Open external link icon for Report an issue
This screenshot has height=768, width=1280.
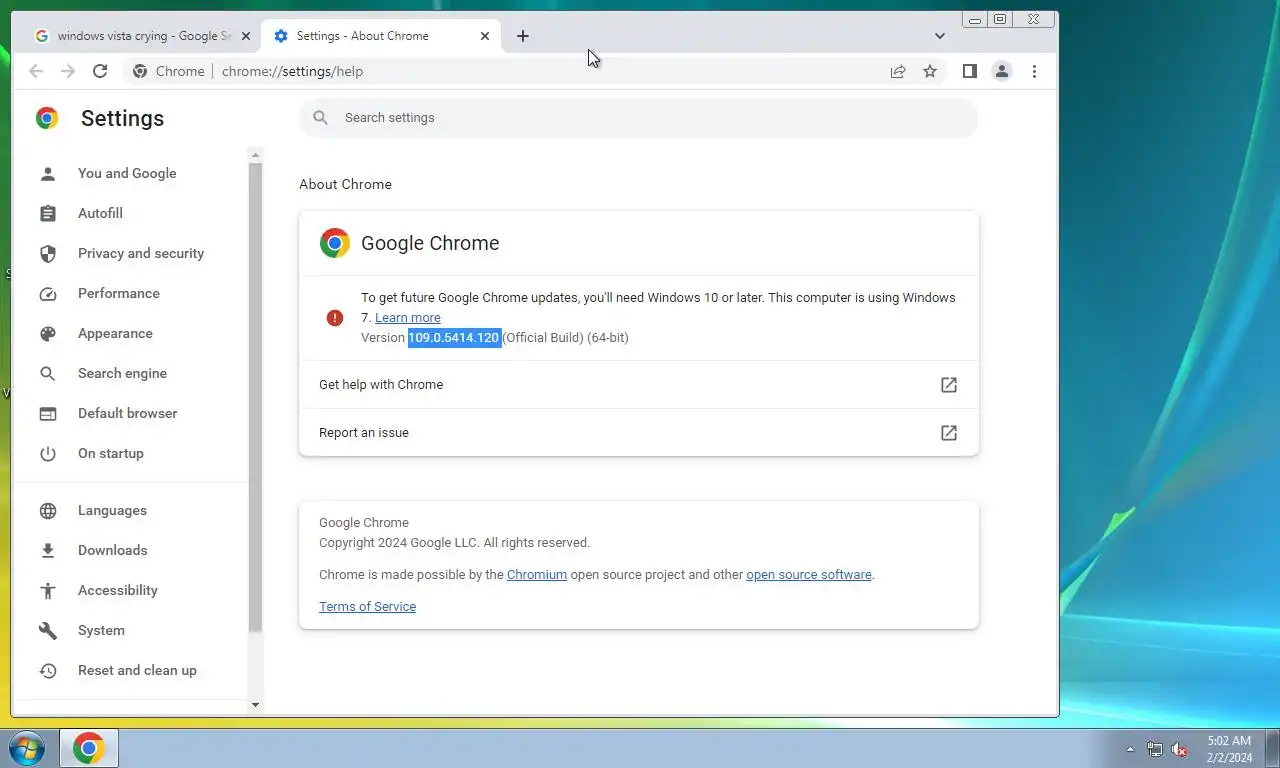949,433
